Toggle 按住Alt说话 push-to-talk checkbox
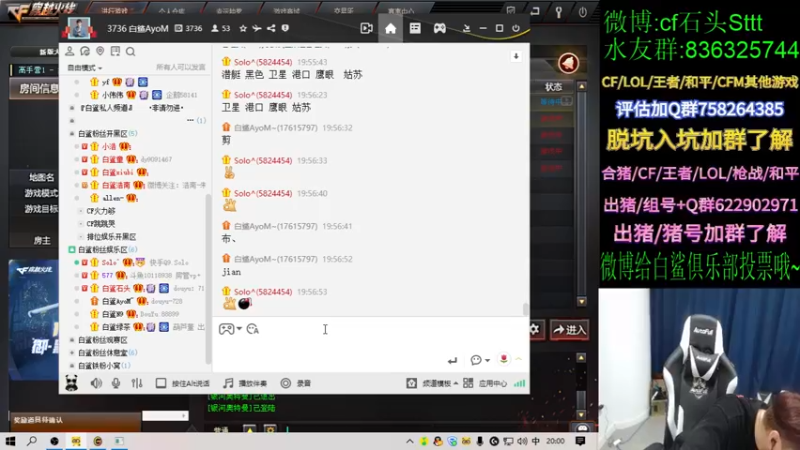The height and width of the screenshot is (450, 800). [161, 383]
